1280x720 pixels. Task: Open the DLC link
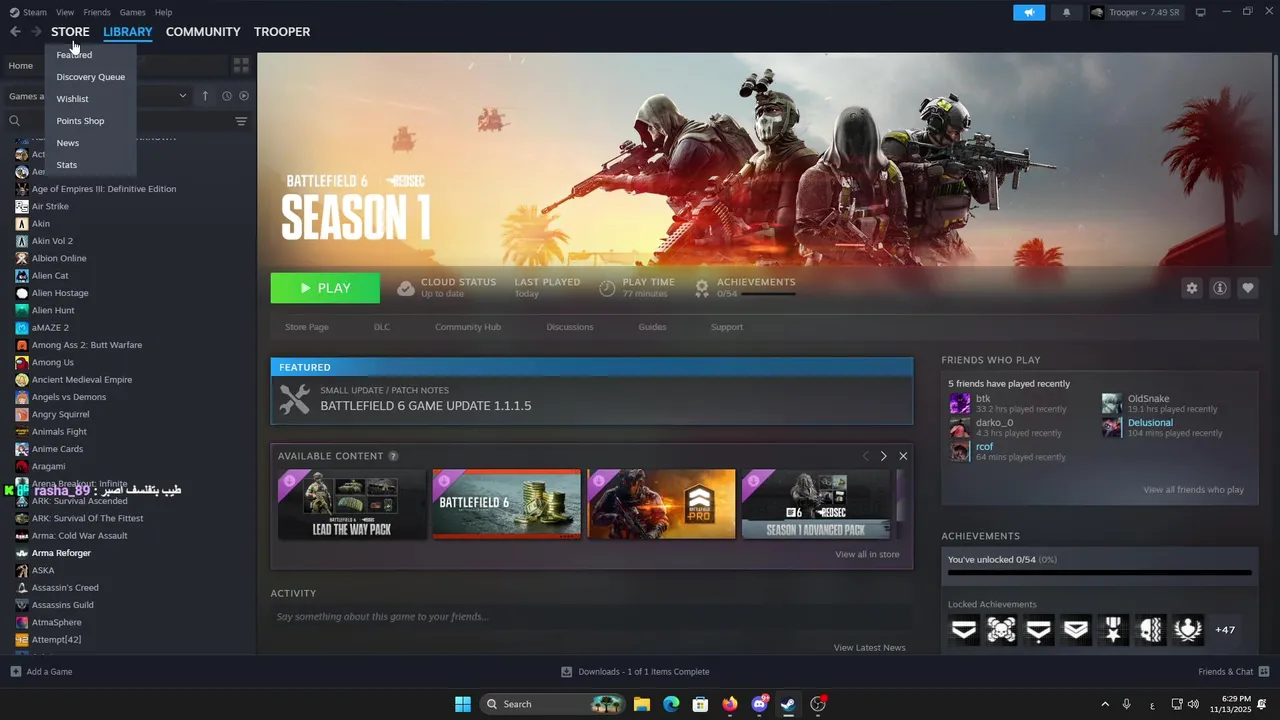pyautogui.click(x=382, y=327)
